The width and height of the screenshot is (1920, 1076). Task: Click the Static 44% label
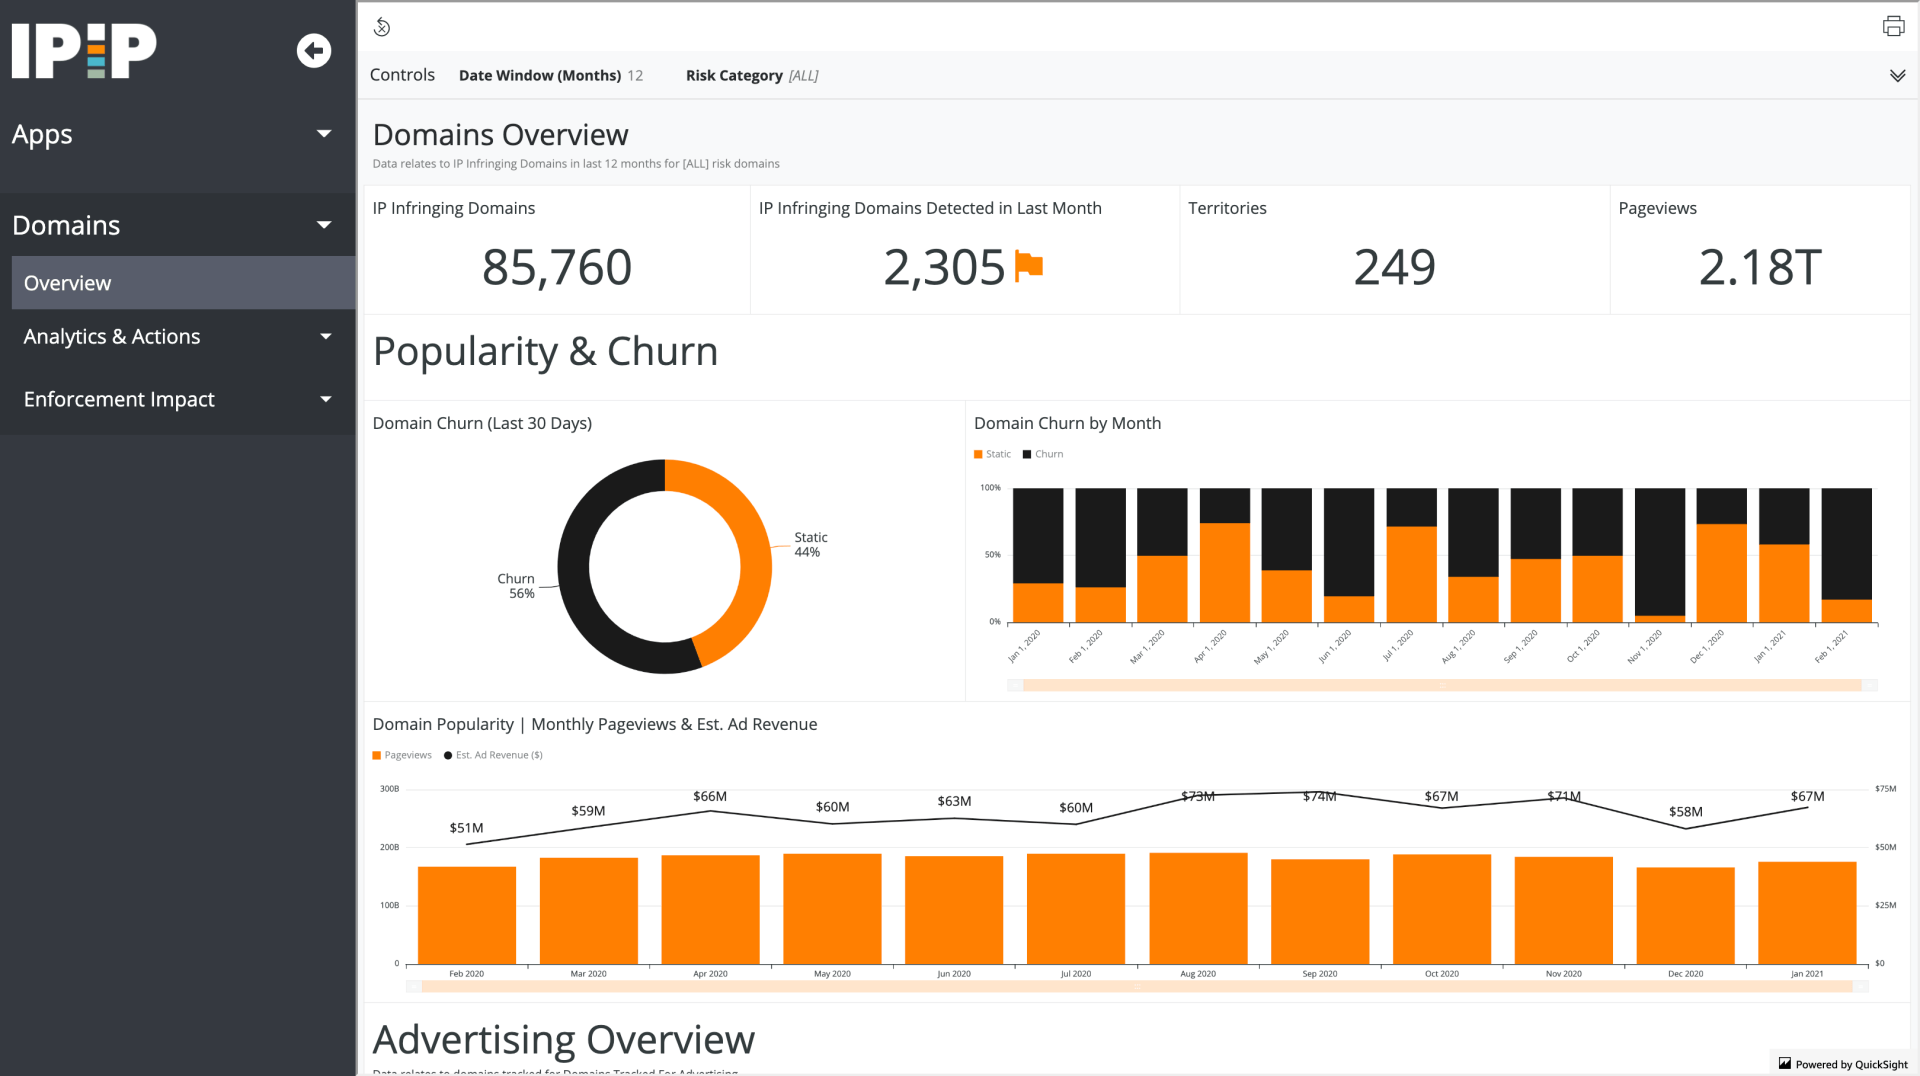click(x=810, y=545)
